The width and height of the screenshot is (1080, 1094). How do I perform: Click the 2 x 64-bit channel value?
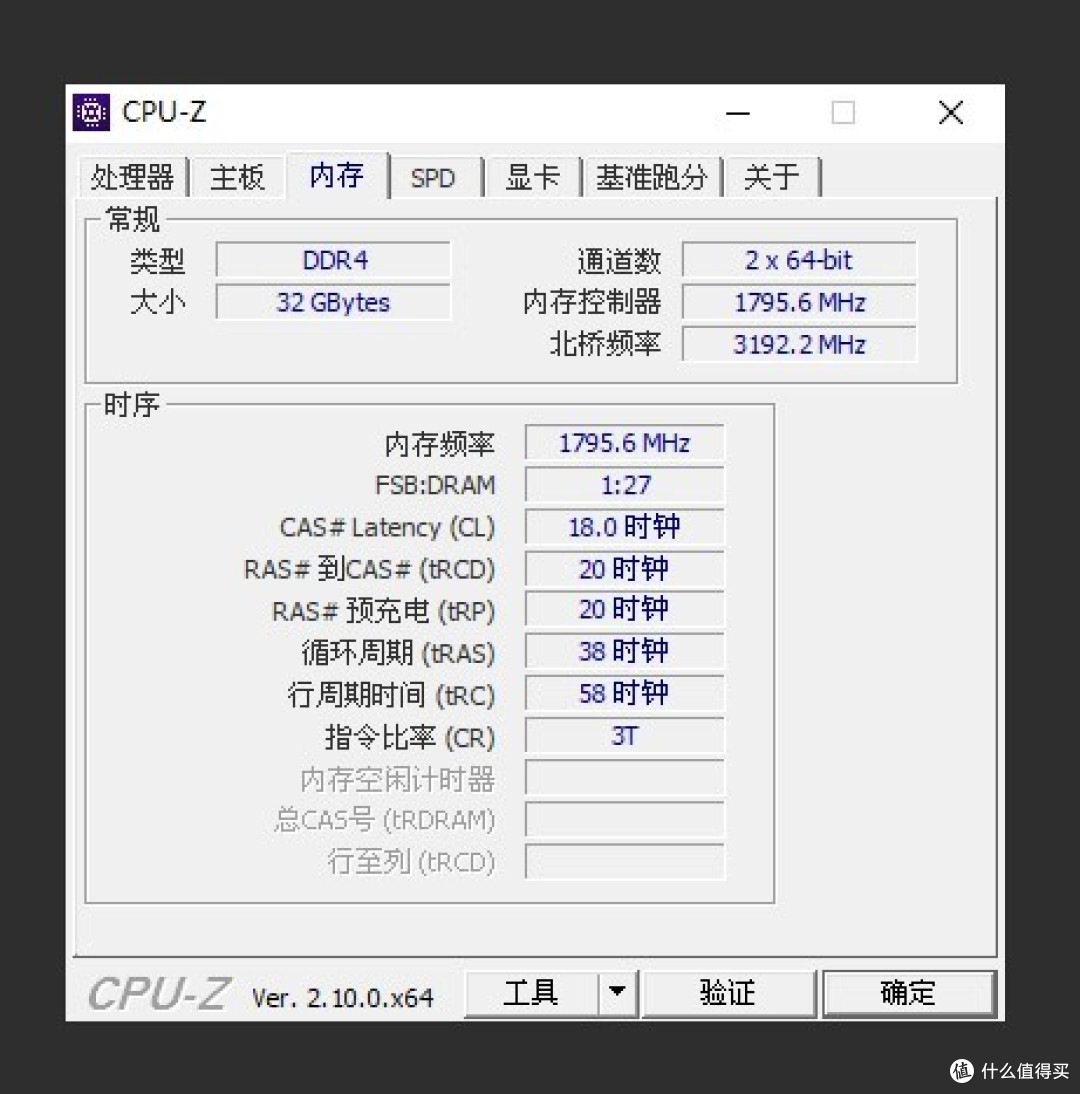coord(799,260)
